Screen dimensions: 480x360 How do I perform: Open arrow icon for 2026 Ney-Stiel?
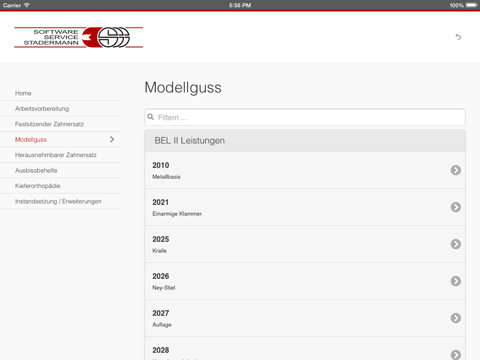[x=456, y=281]
